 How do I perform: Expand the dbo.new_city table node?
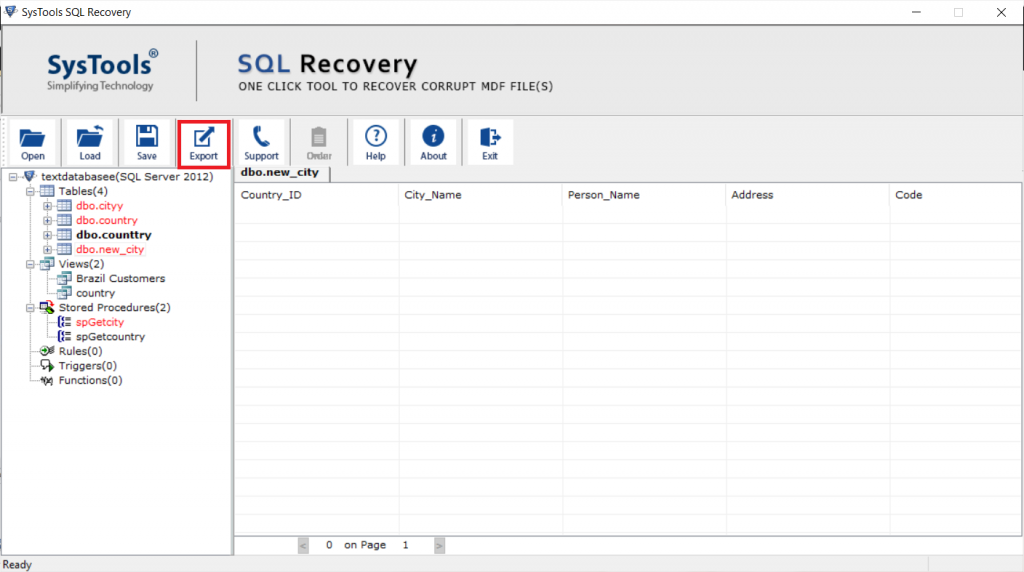pyautogui.click(x=47, y=249)
